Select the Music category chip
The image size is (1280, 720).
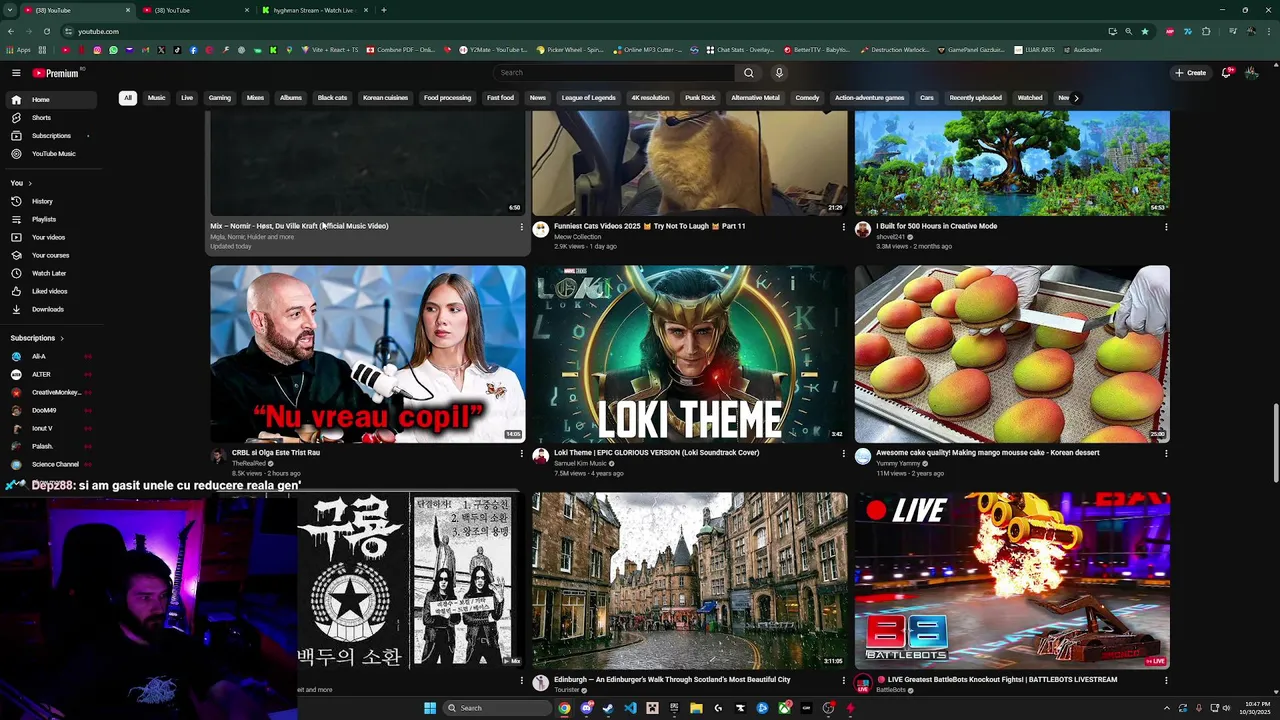coord(157,98)
